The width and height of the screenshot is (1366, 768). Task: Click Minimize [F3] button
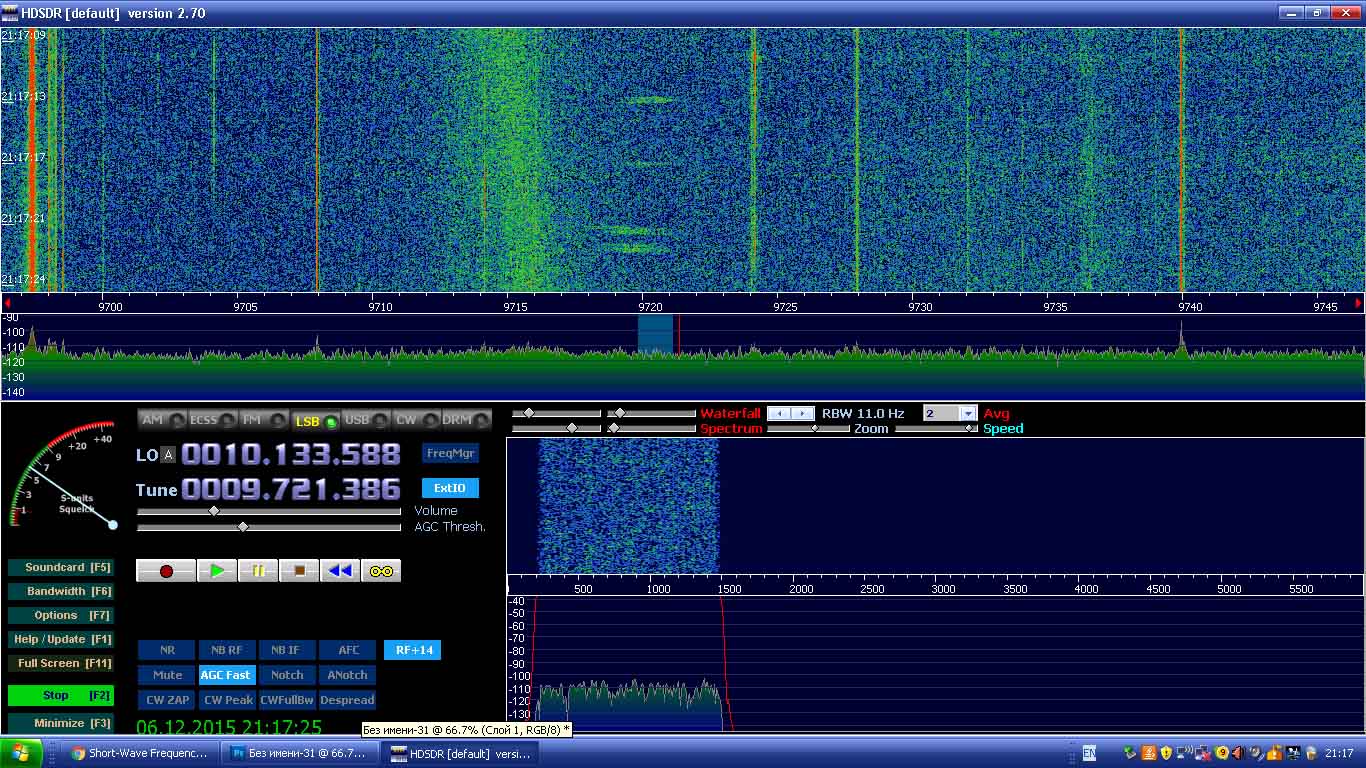coord(60,723)
